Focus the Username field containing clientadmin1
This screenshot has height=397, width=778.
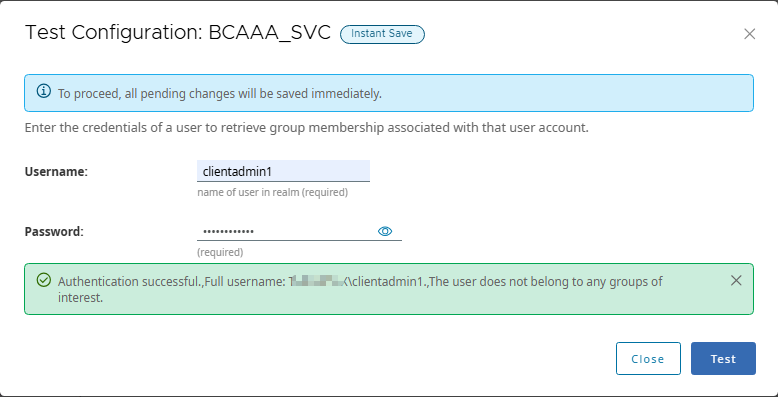[x=283, y=171]
